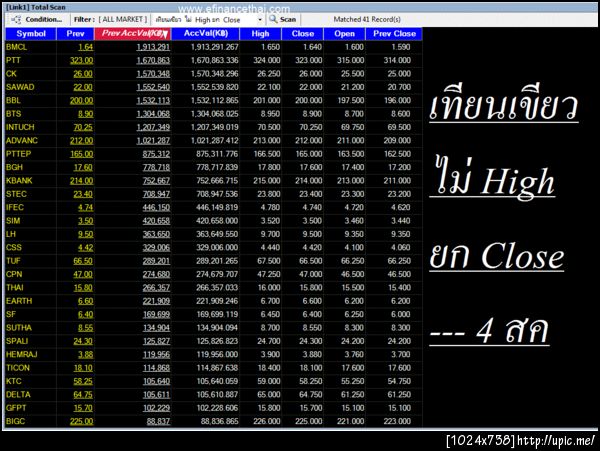
Task: Select the CPN symbol
Action: (x=14, y=275)
